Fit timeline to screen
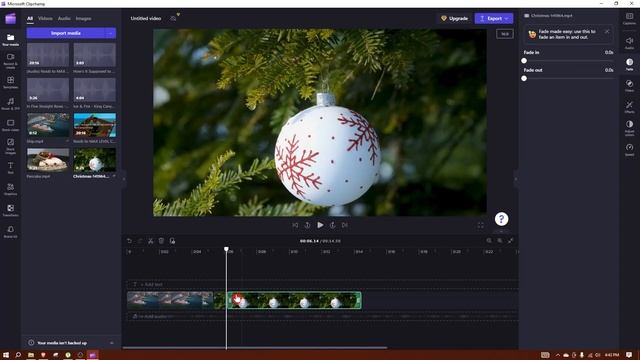Image resolution: width=640 pixels, height=360 pixels. (511, 241)
